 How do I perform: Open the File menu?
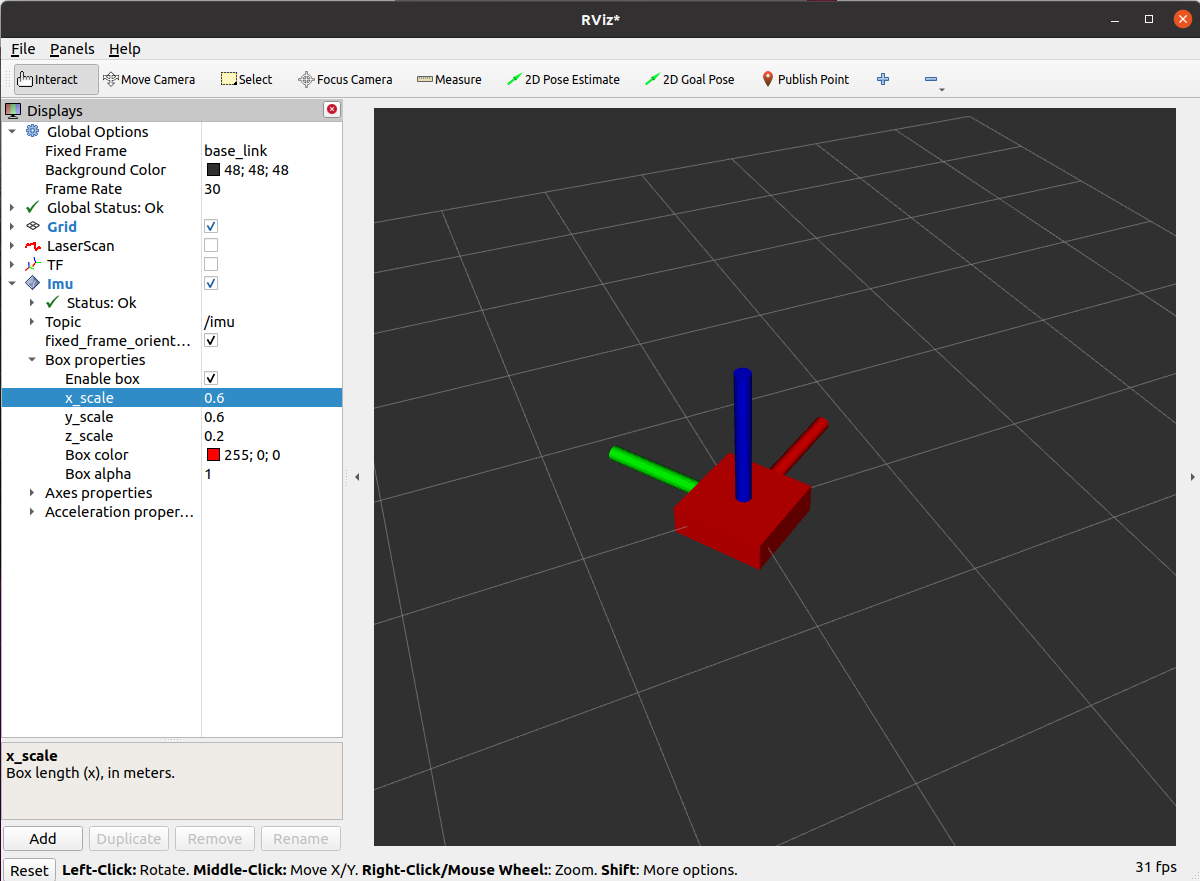pyautogui.click(x=23, y=49)
